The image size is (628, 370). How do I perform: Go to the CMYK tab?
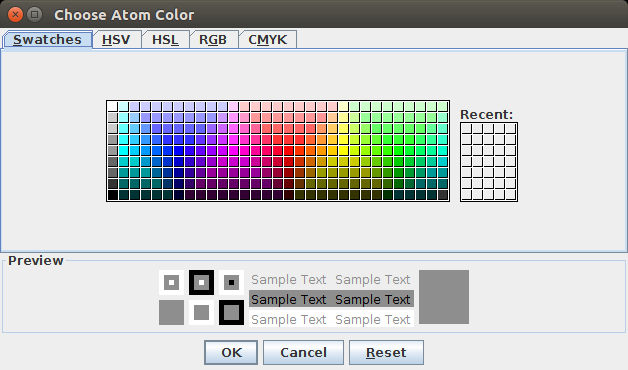[268, 40]
